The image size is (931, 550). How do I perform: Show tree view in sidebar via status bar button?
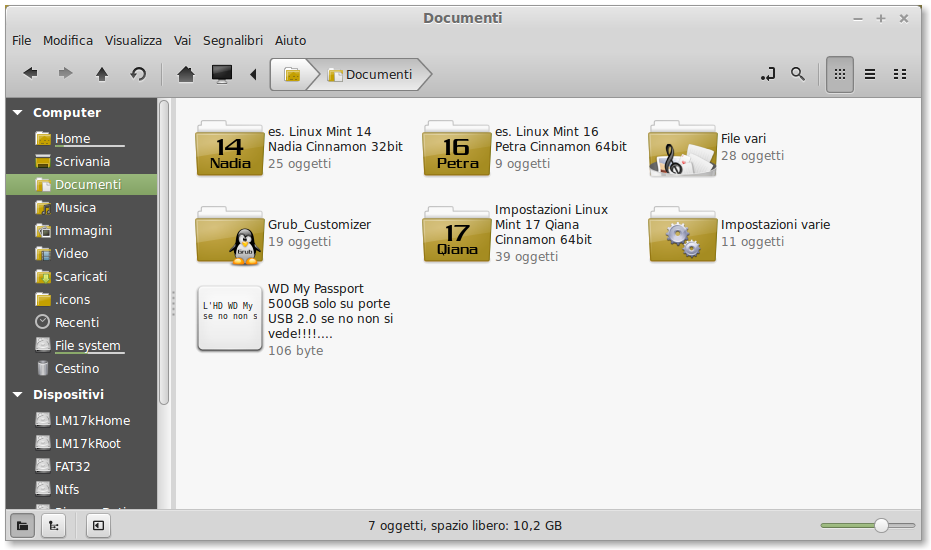53,526
